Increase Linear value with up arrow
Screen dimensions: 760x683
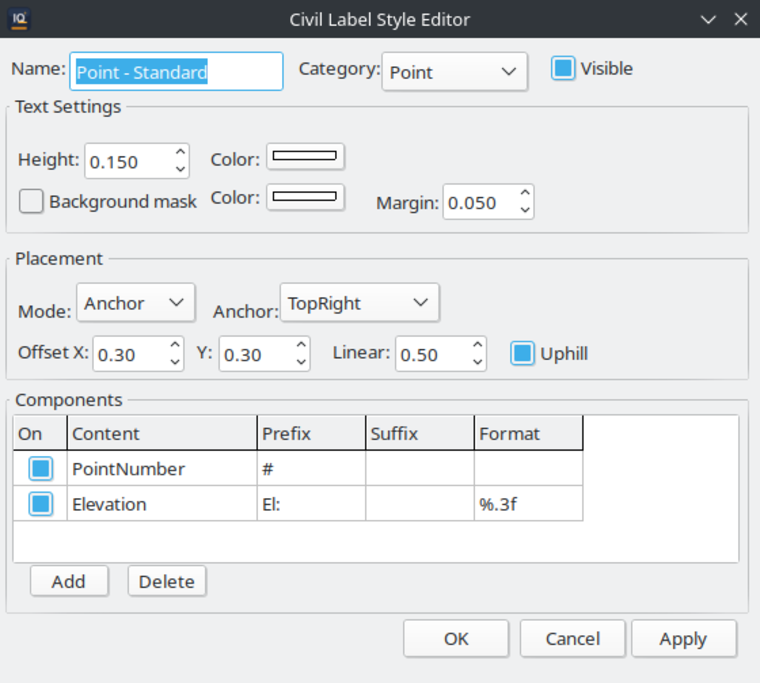[x=477, y=345]
